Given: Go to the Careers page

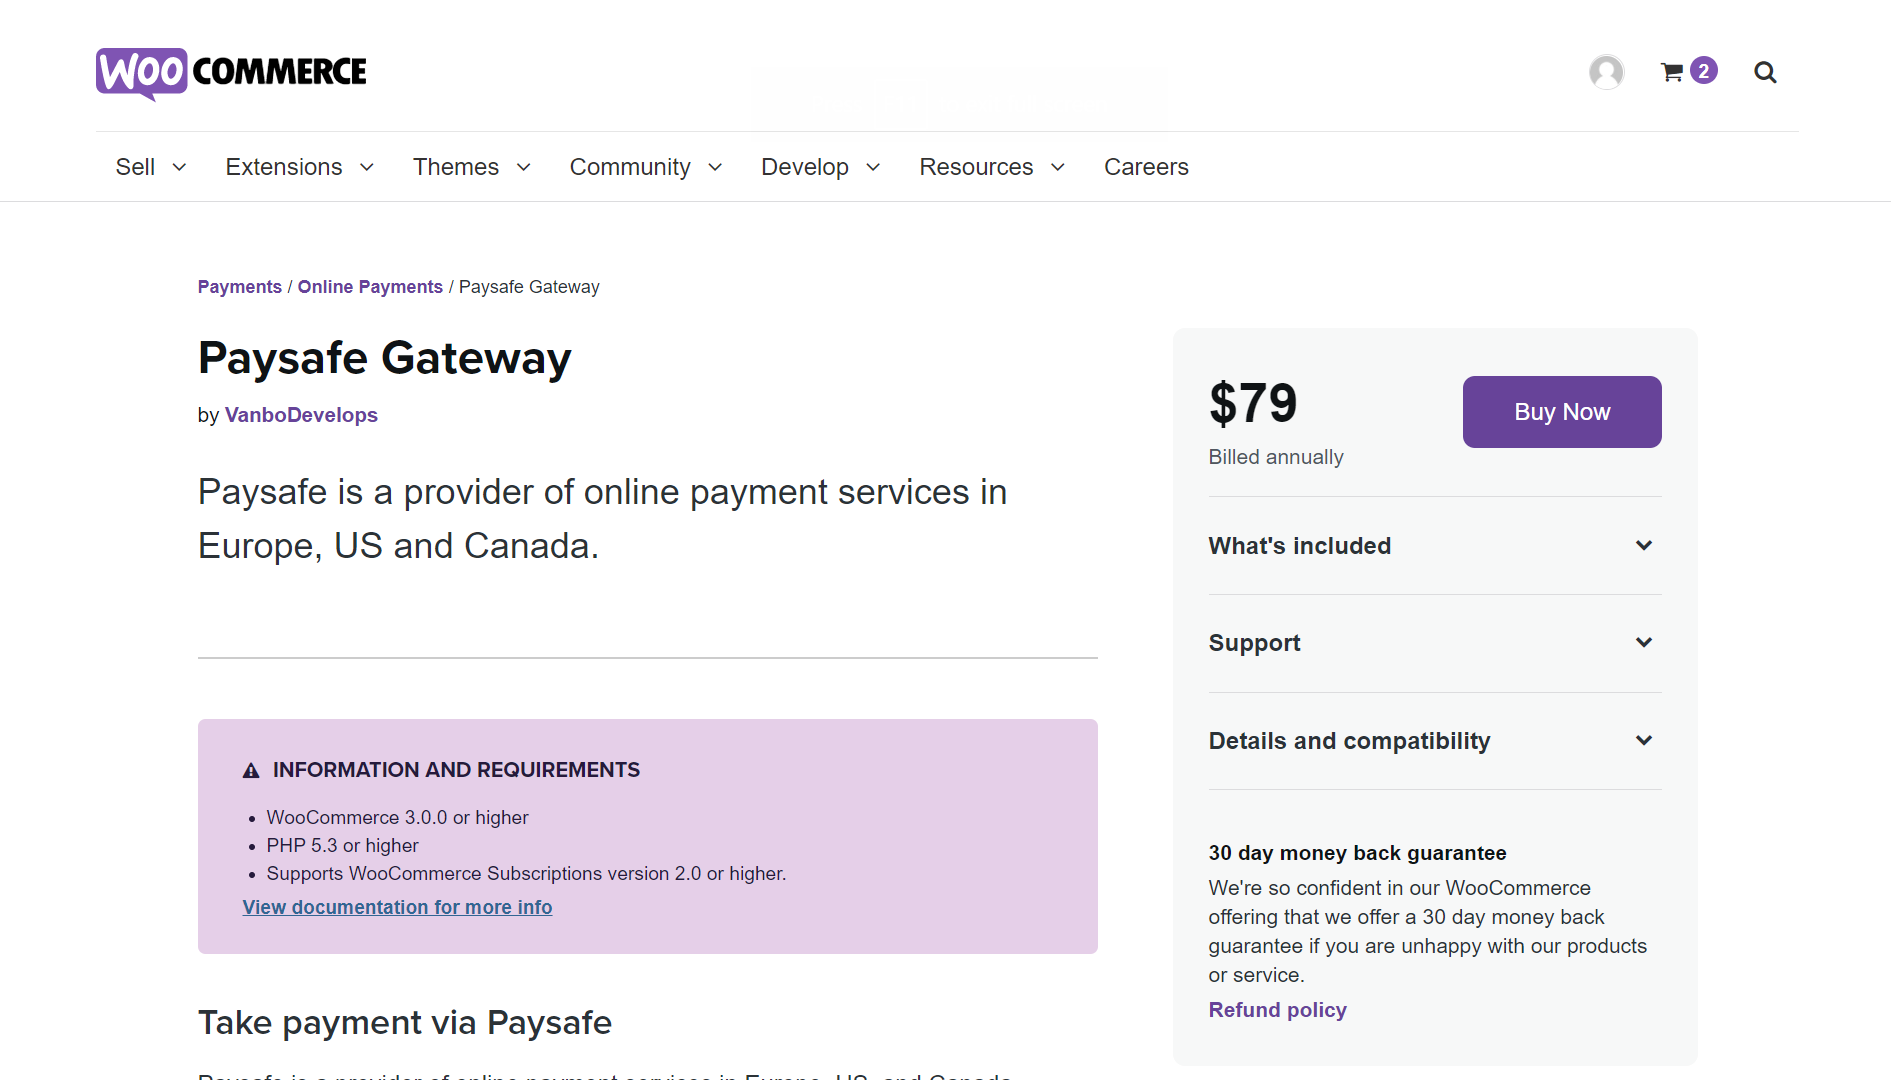Looking at the screenshot, I should click(x=1146, y=167).
